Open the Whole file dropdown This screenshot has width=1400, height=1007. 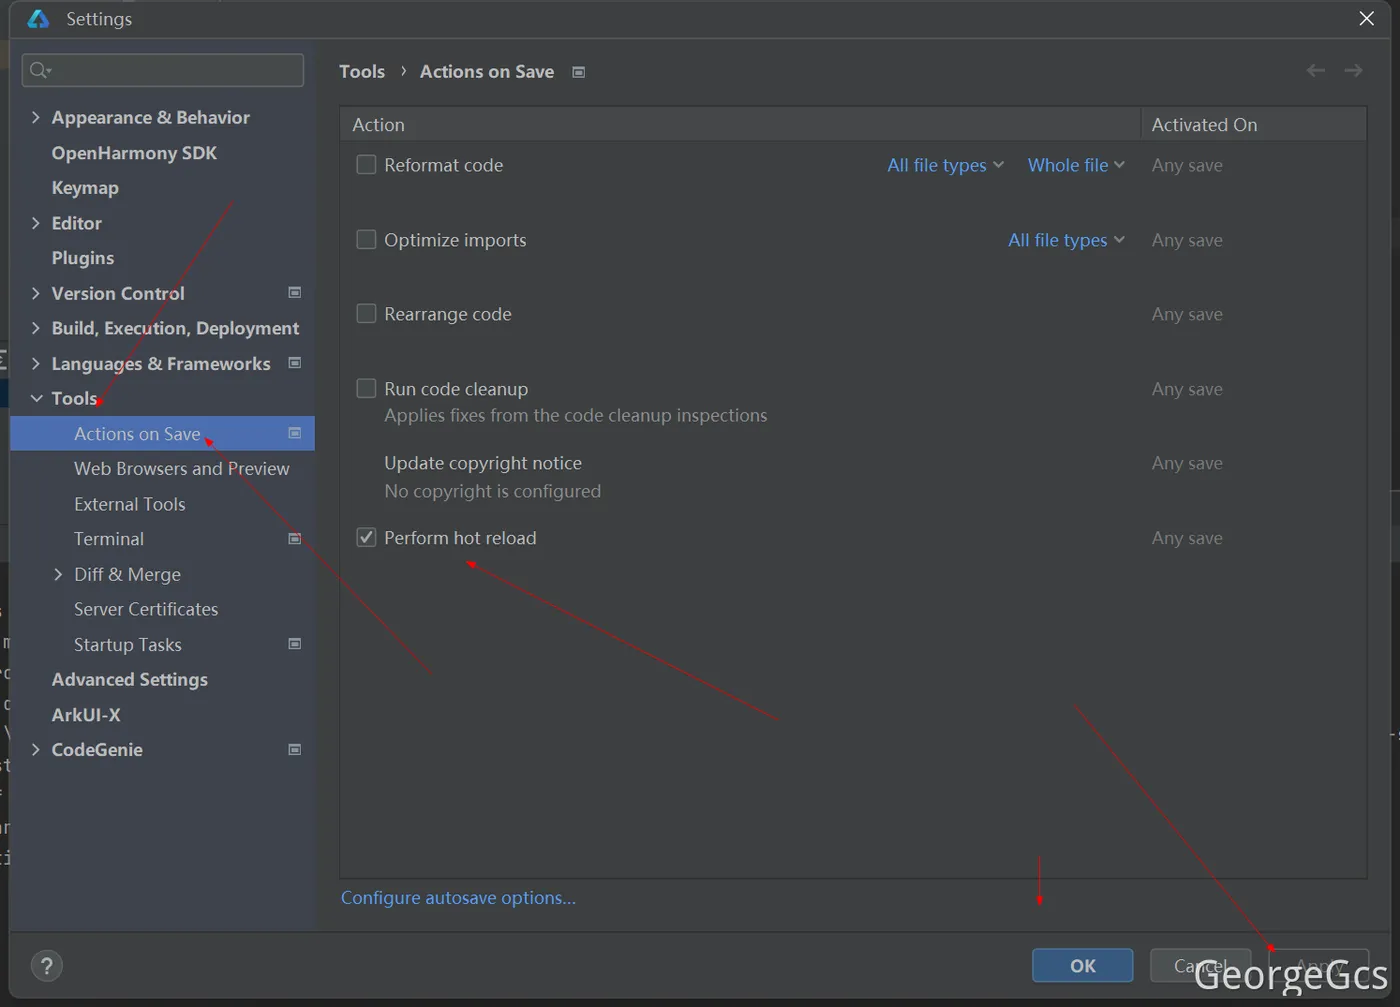click(x=1076, y=165)
